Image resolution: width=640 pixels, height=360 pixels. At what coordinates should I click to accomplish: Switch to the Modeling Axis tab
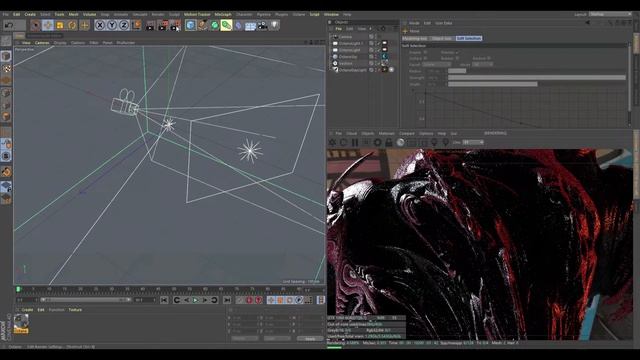[415, 38]
